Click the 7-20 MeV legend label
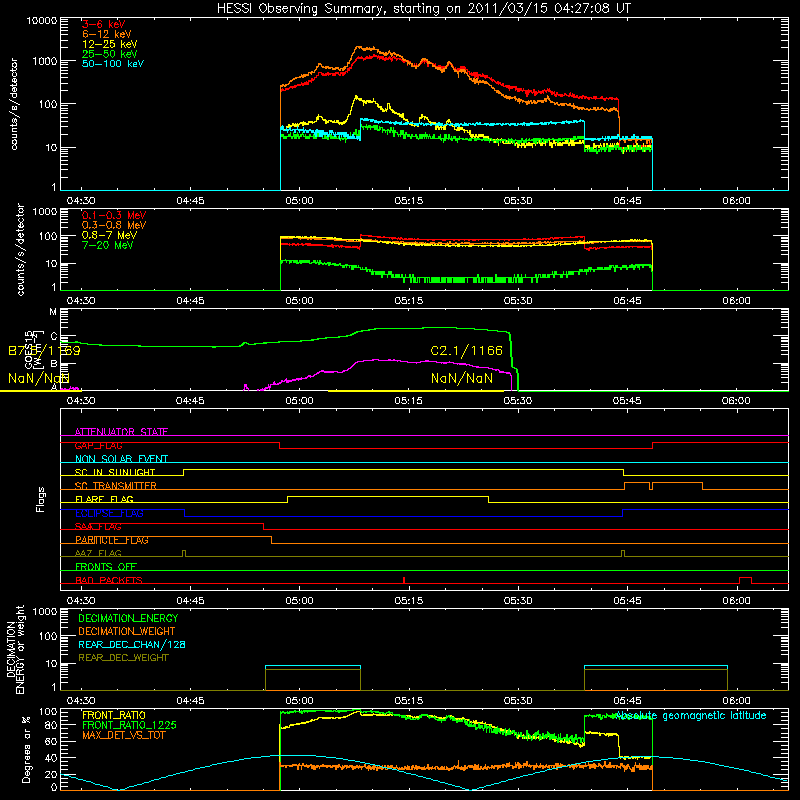 click(x=107, y=245)
